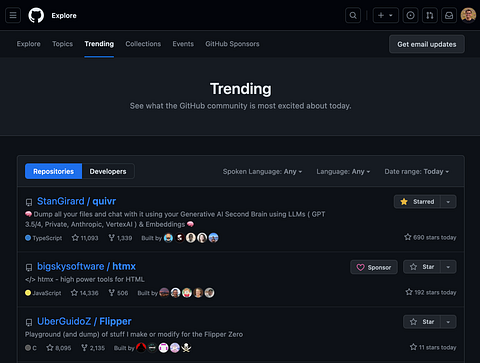Star the UberGuidoZ / Flipper repository
Image resolution: width=480 pixels, height=363 pixels.
tap(422, 322)
